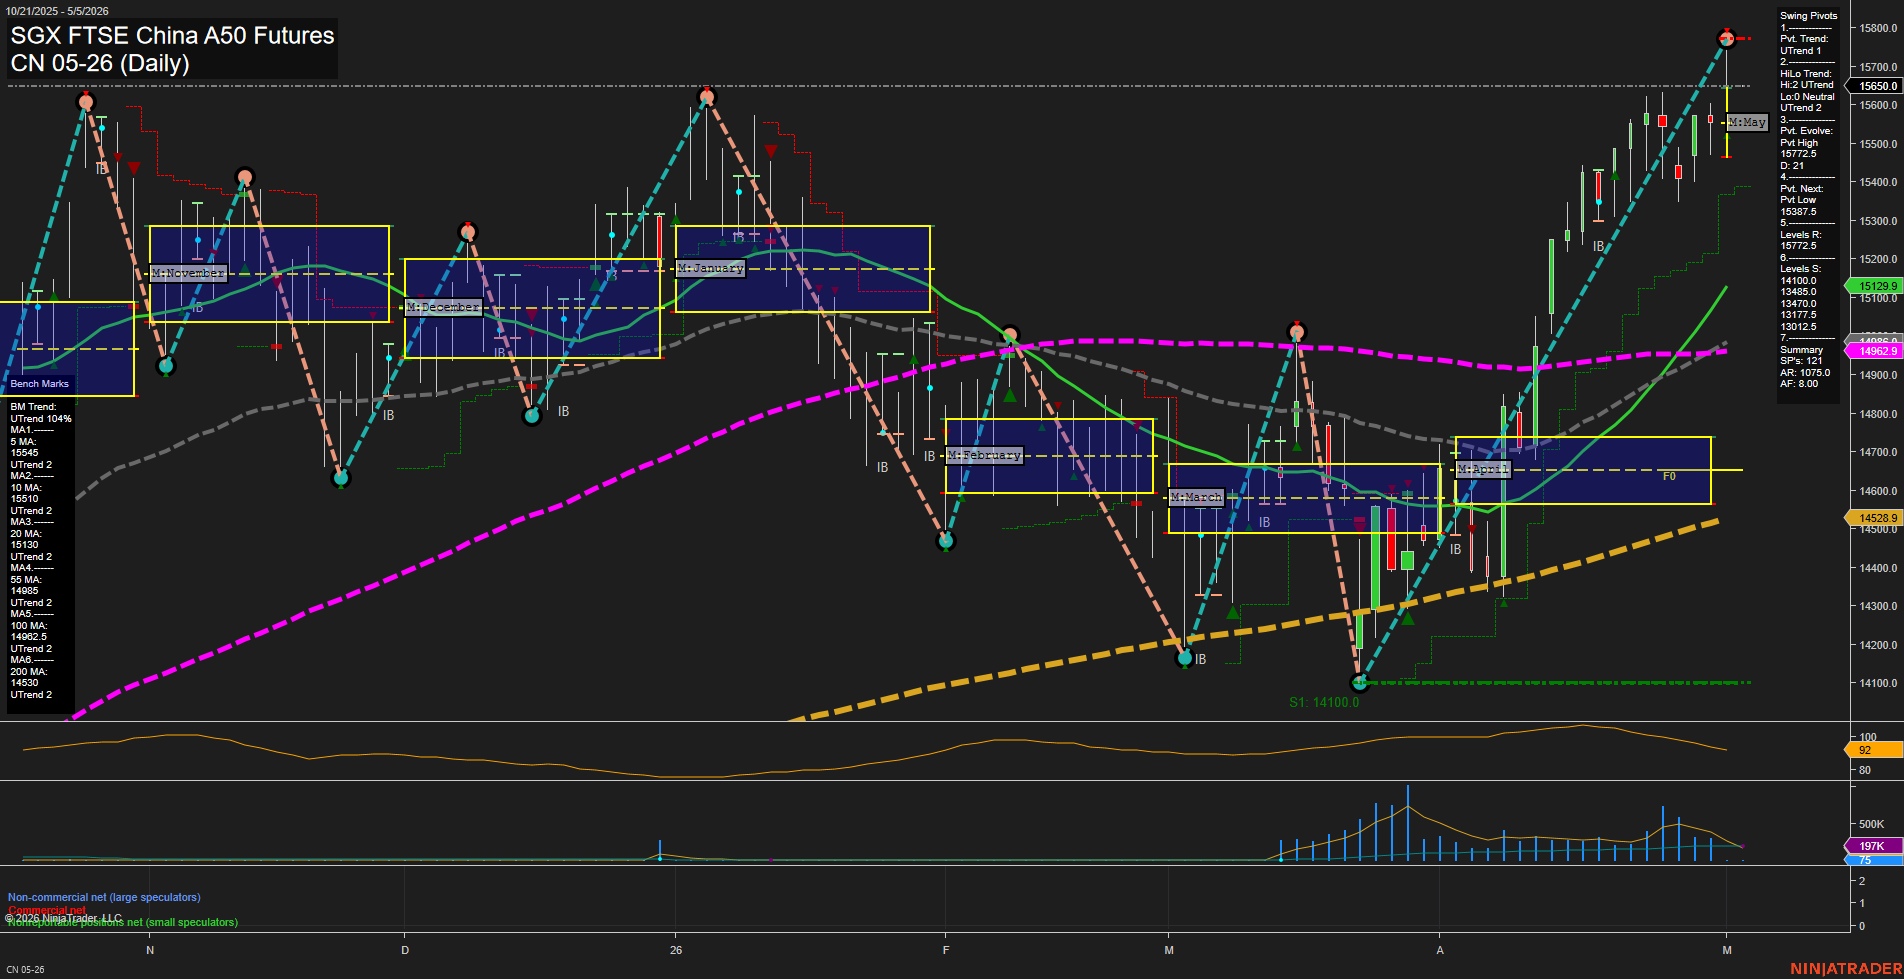
Task: Click the BM Trend: UTrend 104% entry
Action: click(41, 413)
